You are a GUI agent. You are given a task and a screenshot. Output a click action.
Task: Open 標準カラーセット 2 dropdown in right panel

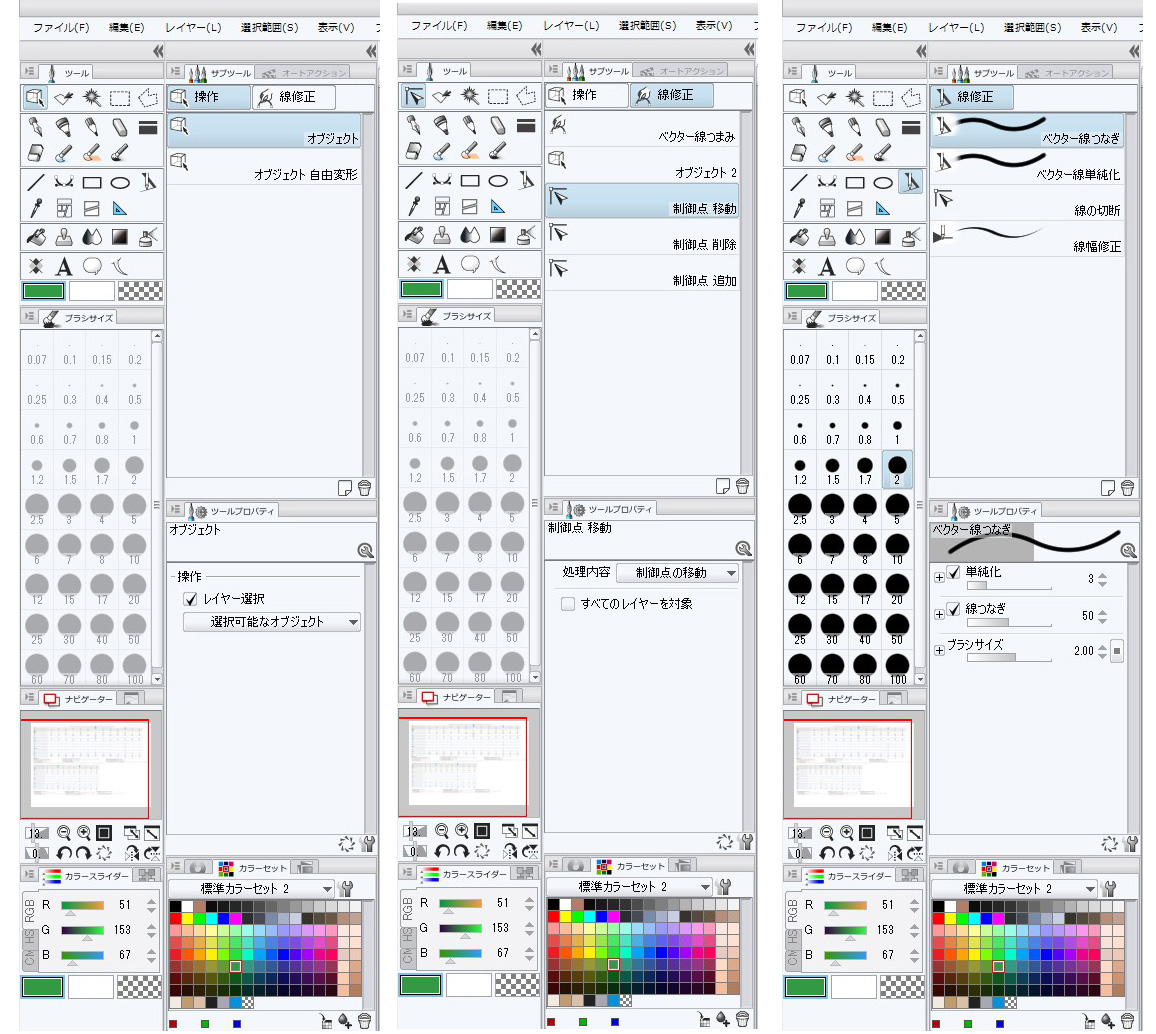tap(1014, 889)
